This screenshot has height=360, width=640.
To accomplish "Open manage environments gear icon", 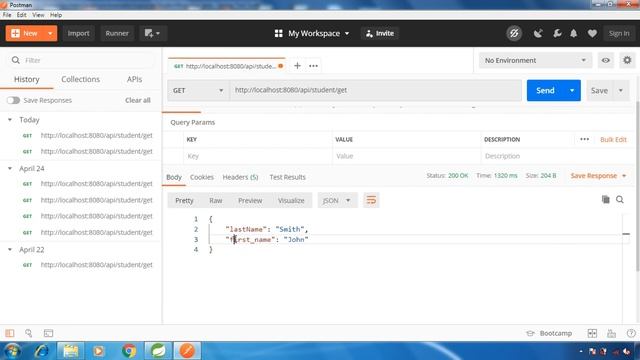I will (x=627, y=60).
